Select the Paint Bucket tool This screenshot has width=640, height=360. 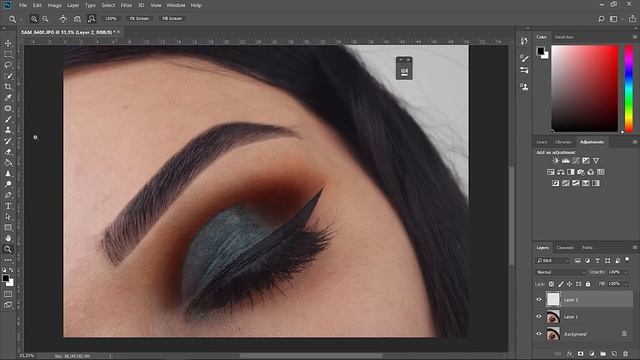tap(8, 162)
